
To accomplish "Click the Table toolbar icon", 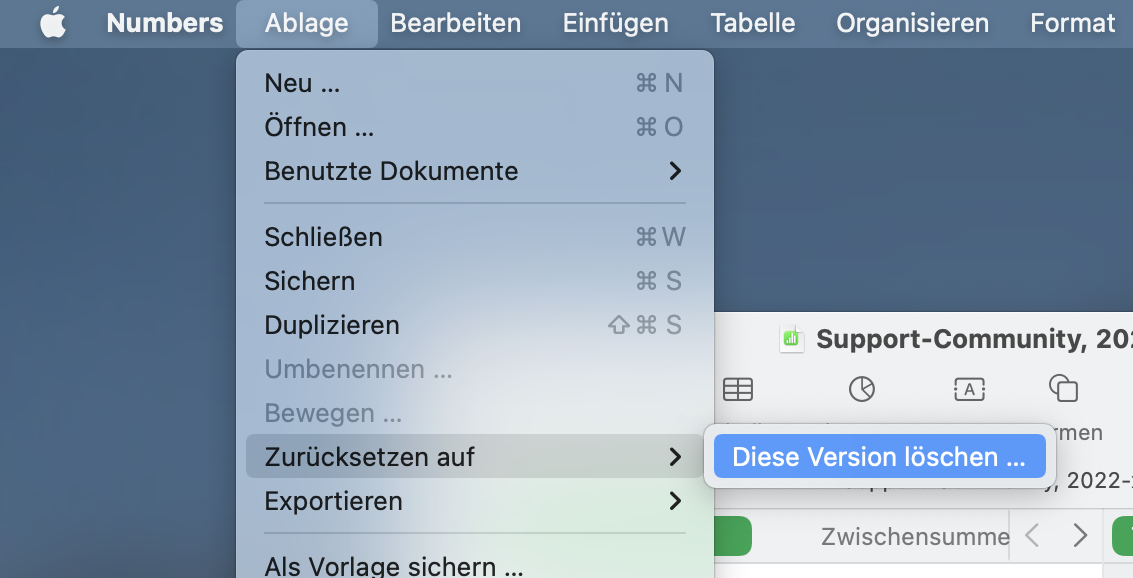I will (738, 389).
